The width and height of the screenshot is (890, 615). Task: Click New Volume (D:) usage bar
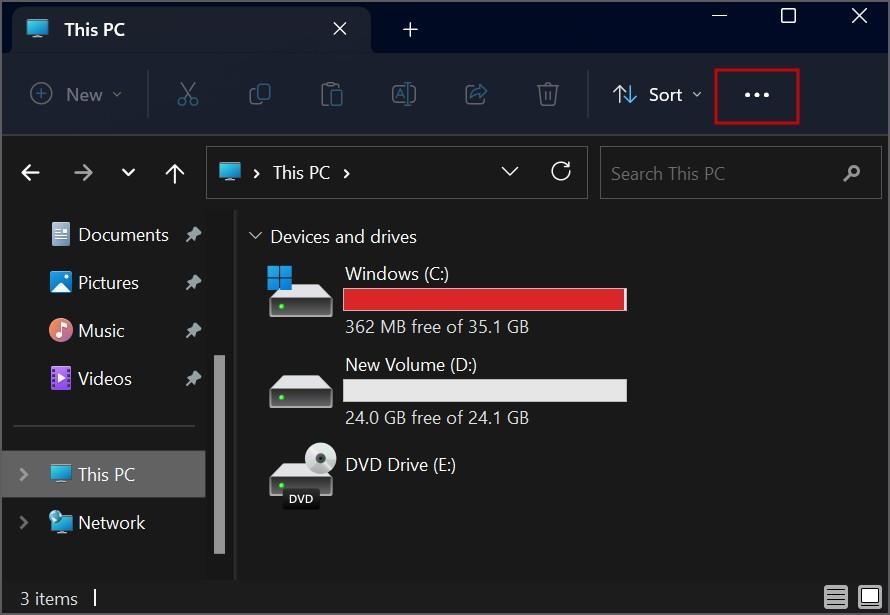point(485,390)
